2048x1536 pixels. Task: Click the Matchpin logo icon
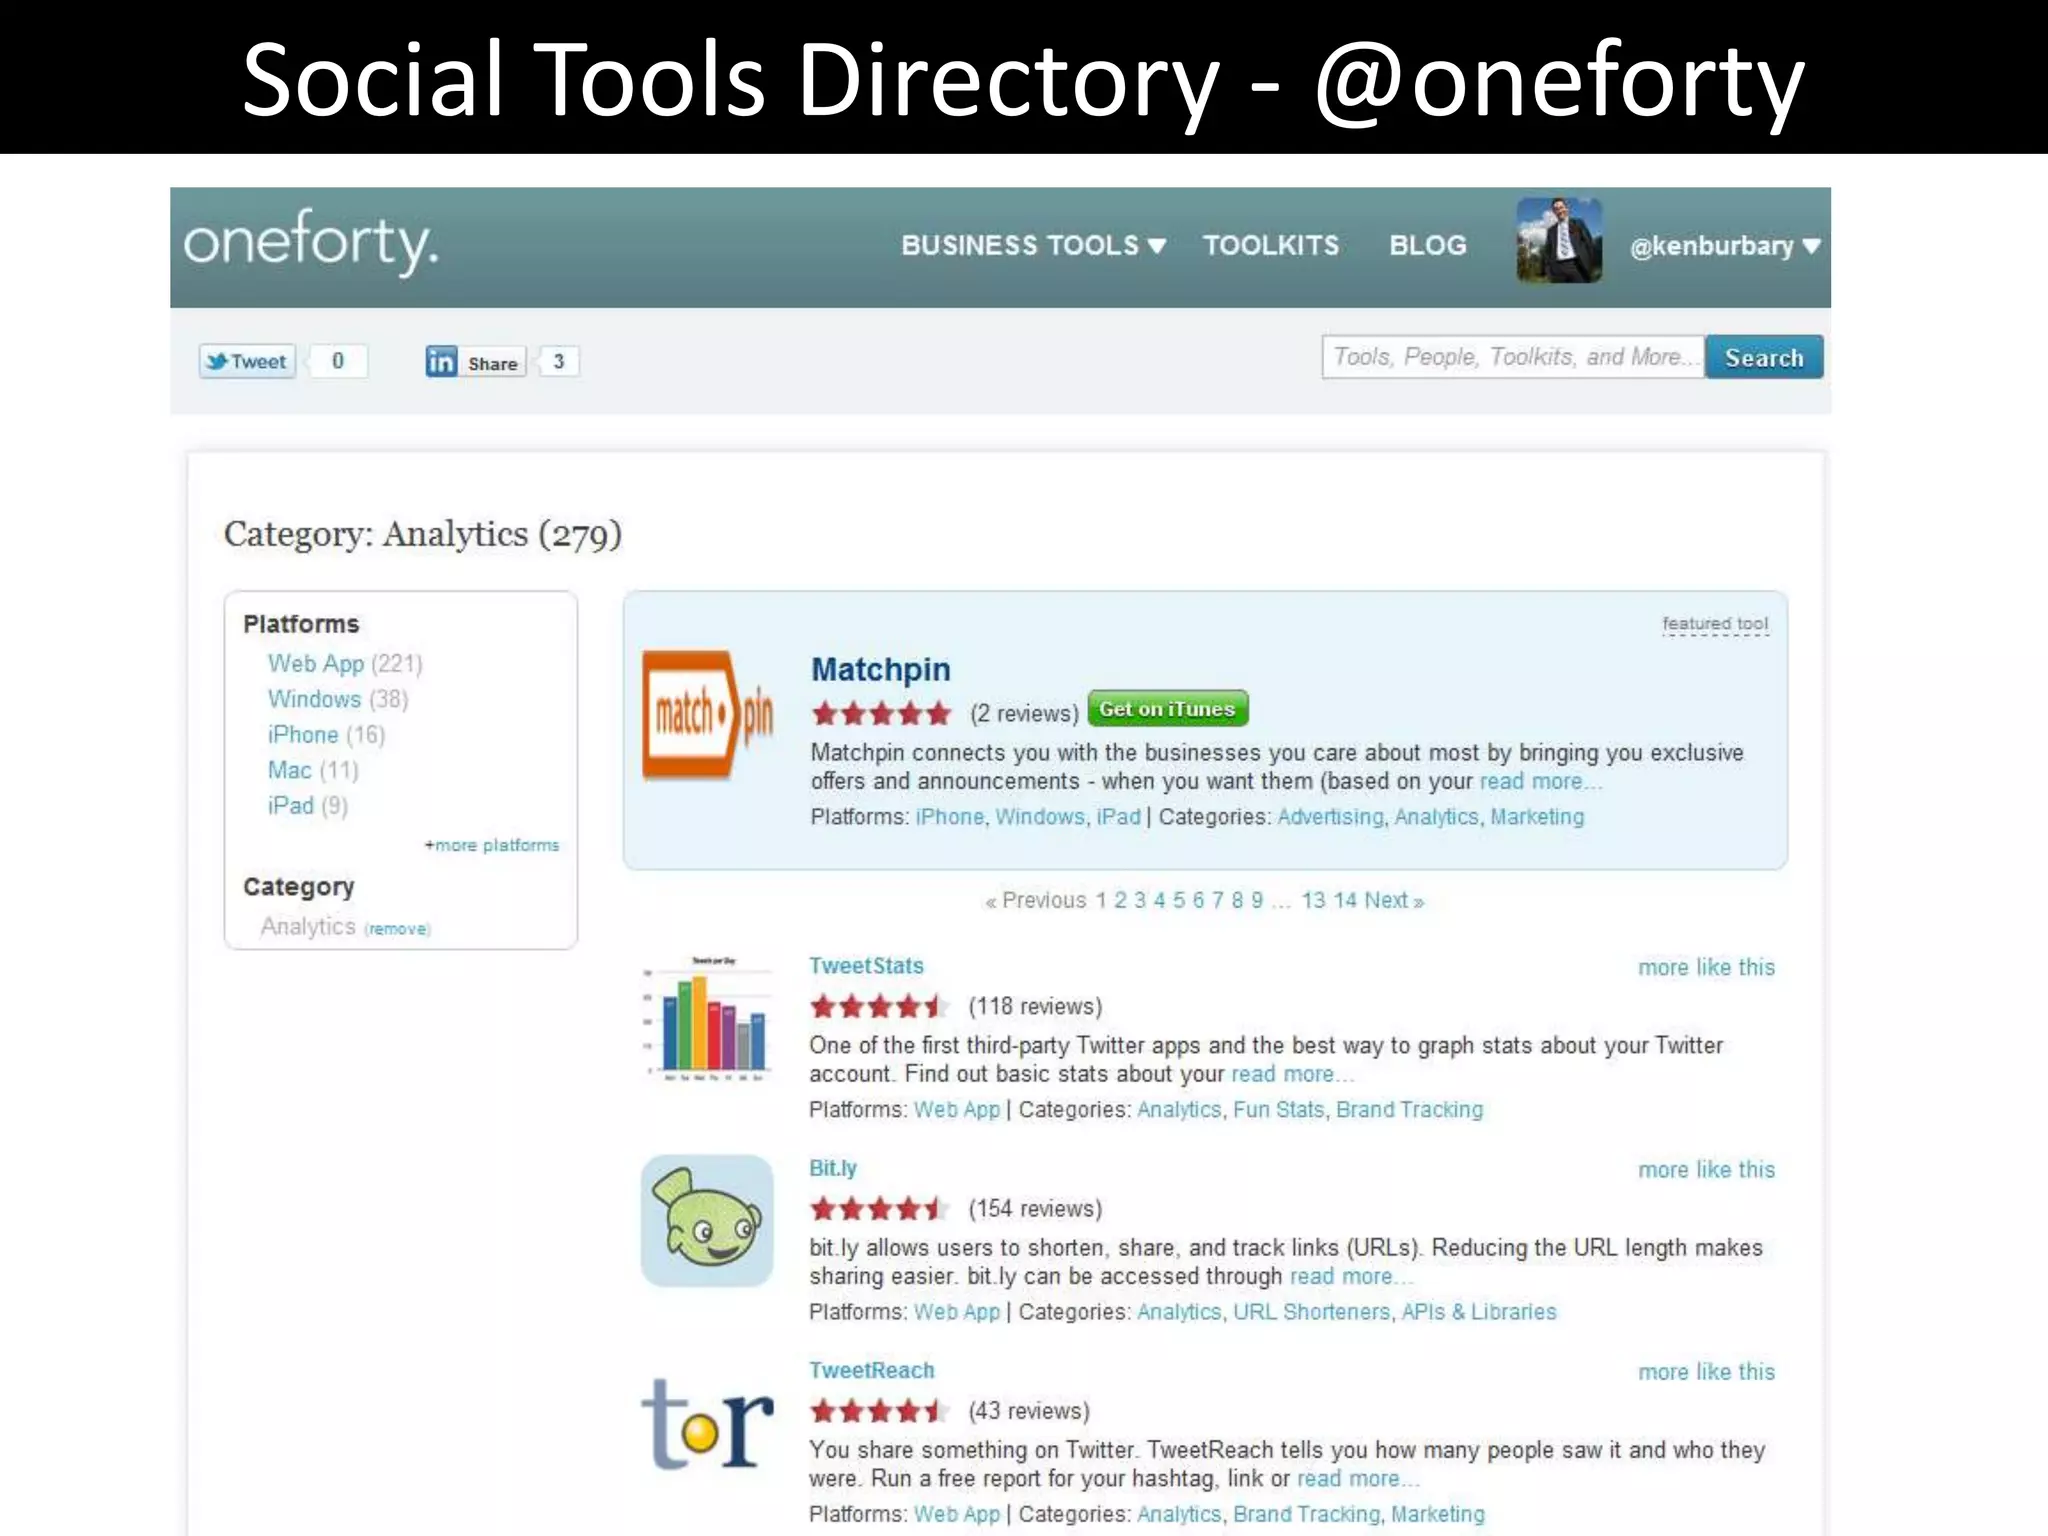pos(708,715)
